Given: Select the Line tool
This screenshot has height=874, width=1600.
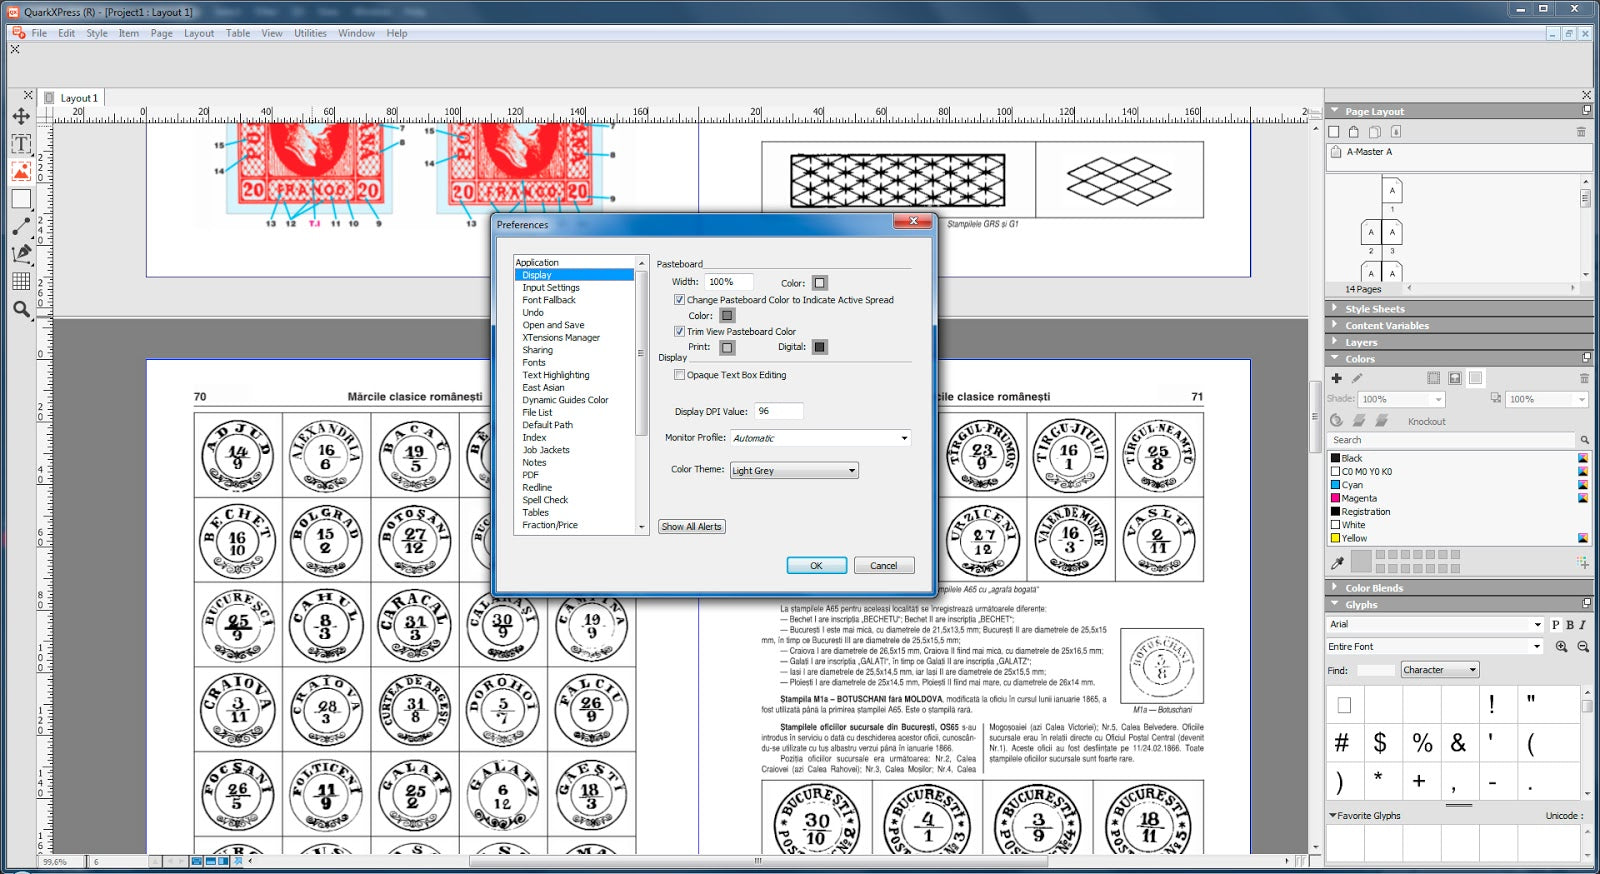Looking at the screenshot, I should [x=21, y=227].
